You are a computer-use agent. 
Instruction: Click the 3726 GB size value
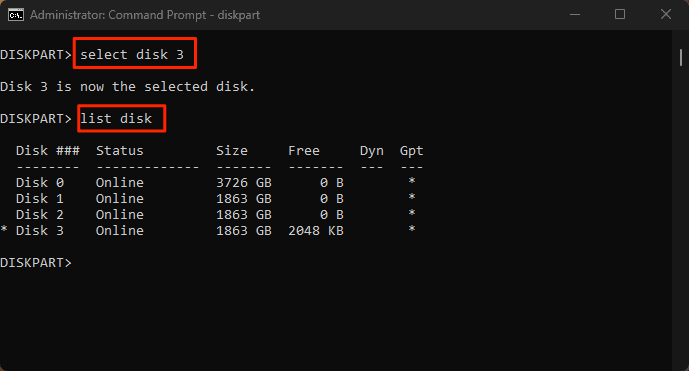pos(244,182)
